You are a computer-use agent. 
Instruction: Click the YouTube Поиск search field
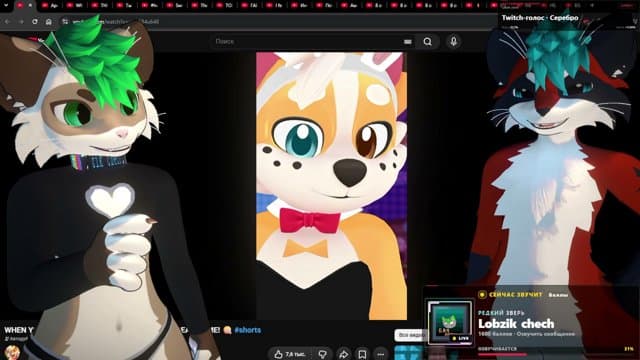pyautogui.click(x=306, y=41)
